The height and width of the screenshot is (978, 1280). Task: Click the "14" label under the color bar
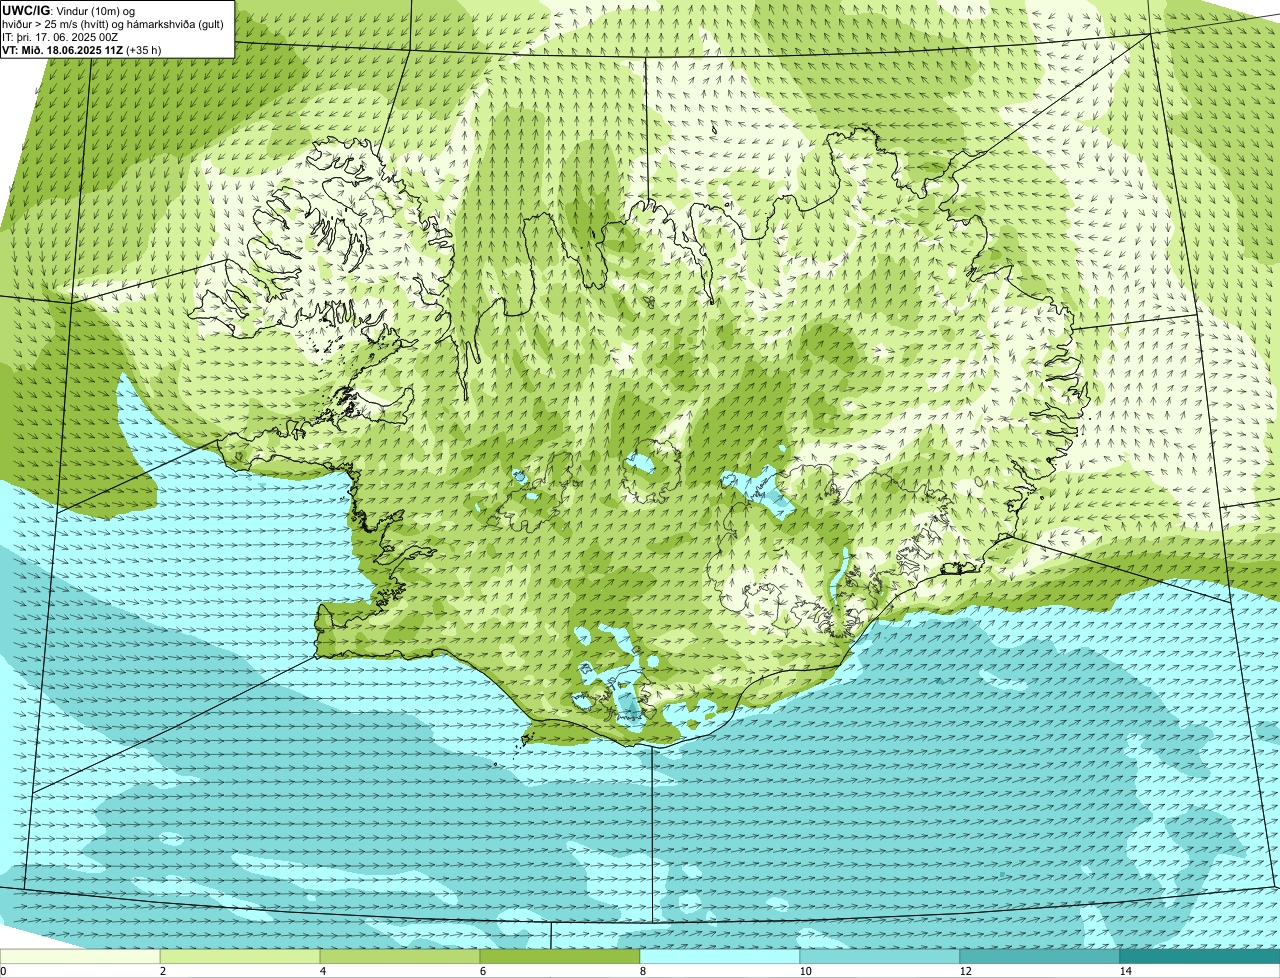[1125, 971]
